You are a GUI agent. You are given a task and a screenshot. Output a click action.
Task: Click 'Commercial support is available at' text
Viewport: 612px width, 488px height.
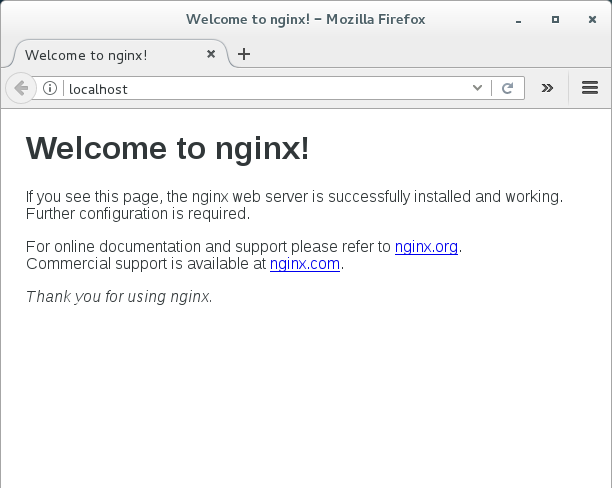coord(146,264)
